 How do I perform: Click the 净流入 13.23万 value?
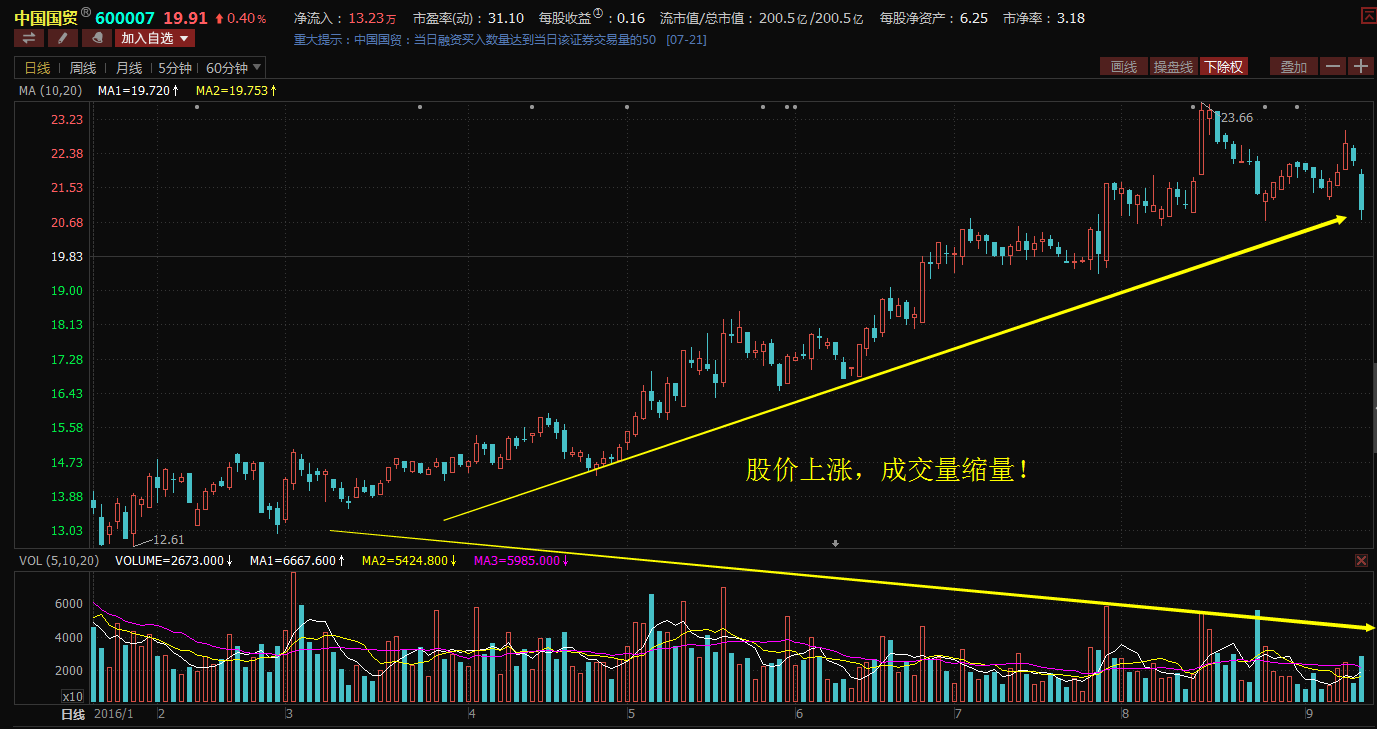click(372, 18)
